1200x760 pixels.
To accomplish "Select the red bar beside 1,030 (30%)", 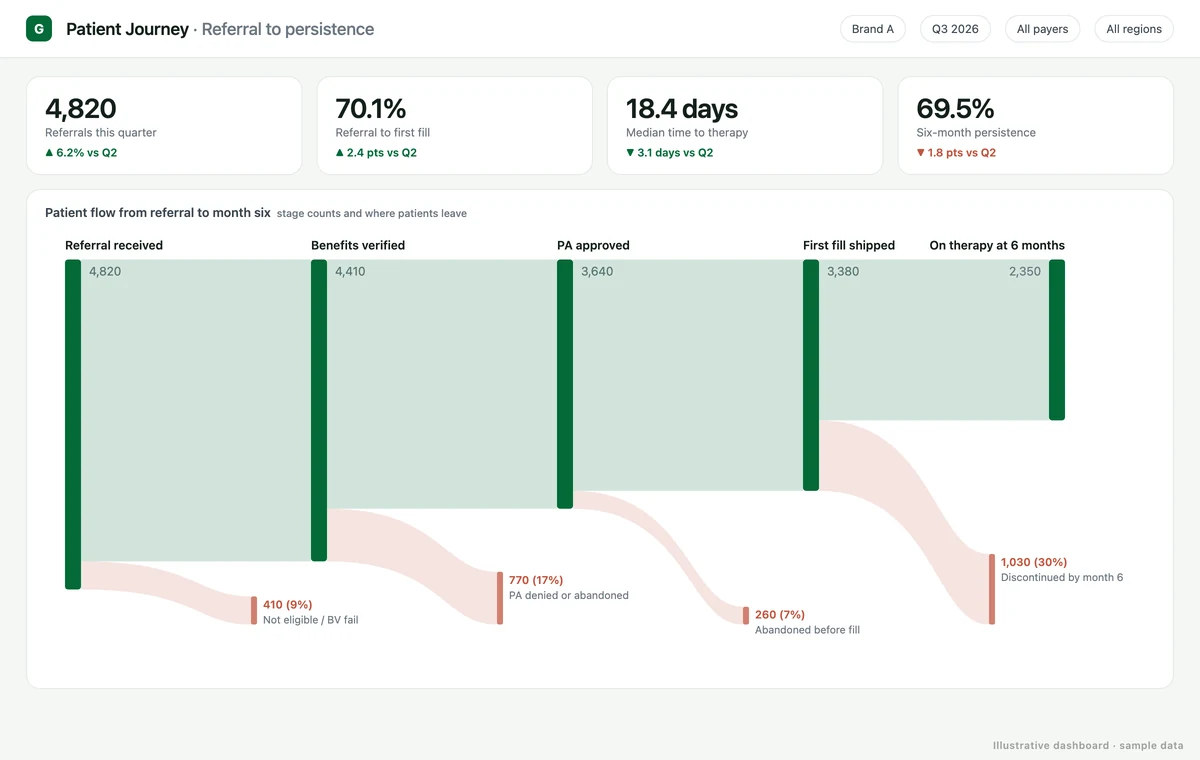I will (x=992, y=590).
